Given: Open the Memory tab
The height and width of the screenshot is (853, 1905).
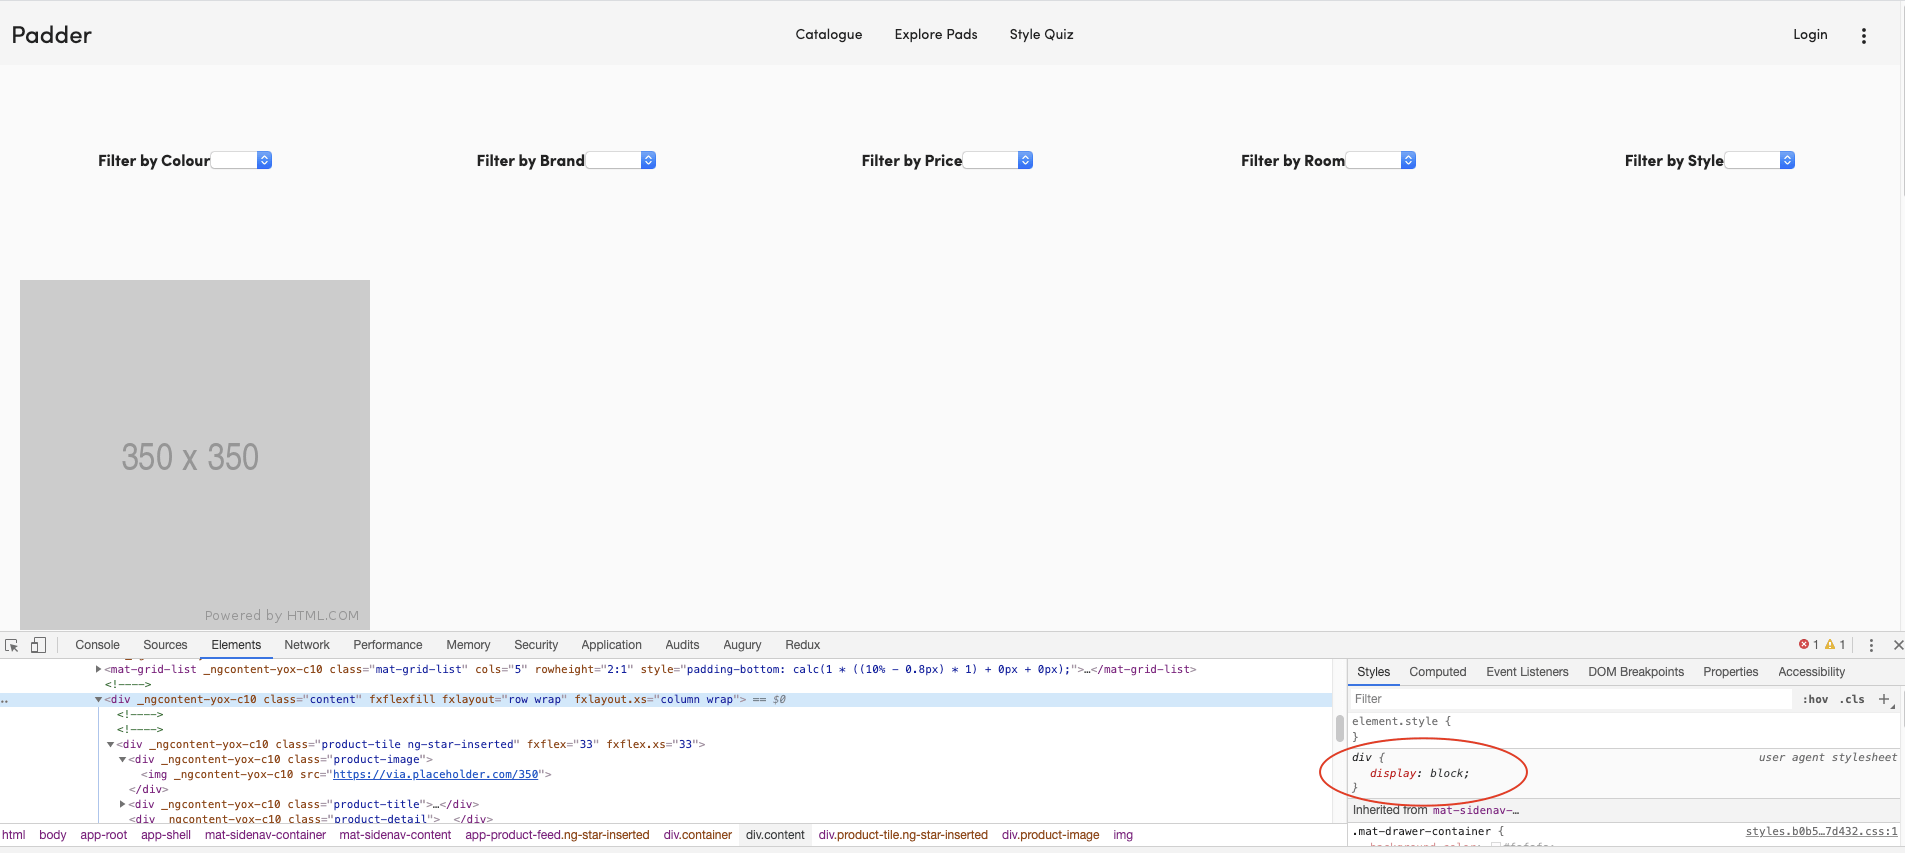Looking at the screenshot, I should click(468, 645).
